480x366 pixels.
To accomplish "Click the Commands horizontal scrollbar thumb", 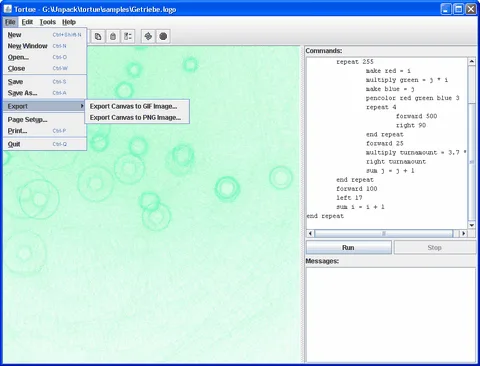I will [x=384, y=233].
